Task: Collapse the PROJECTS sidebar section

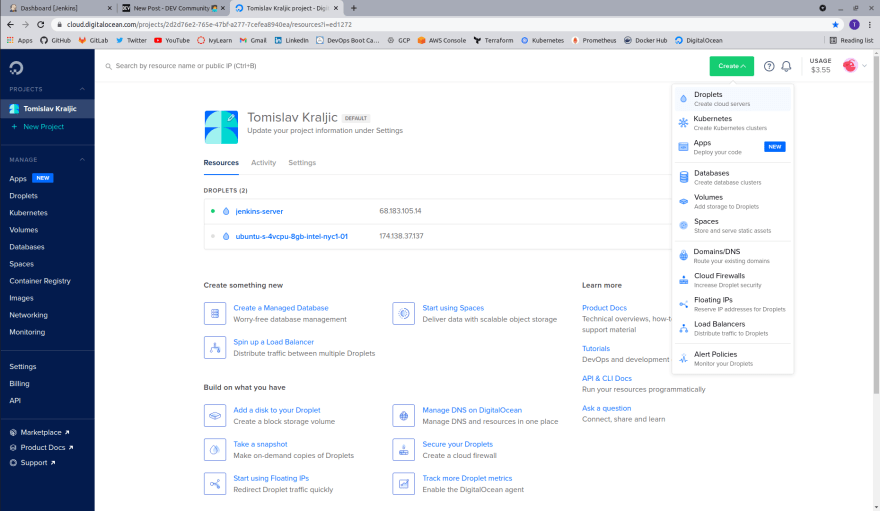Action: pyautogui.click(x=82, y=89)
